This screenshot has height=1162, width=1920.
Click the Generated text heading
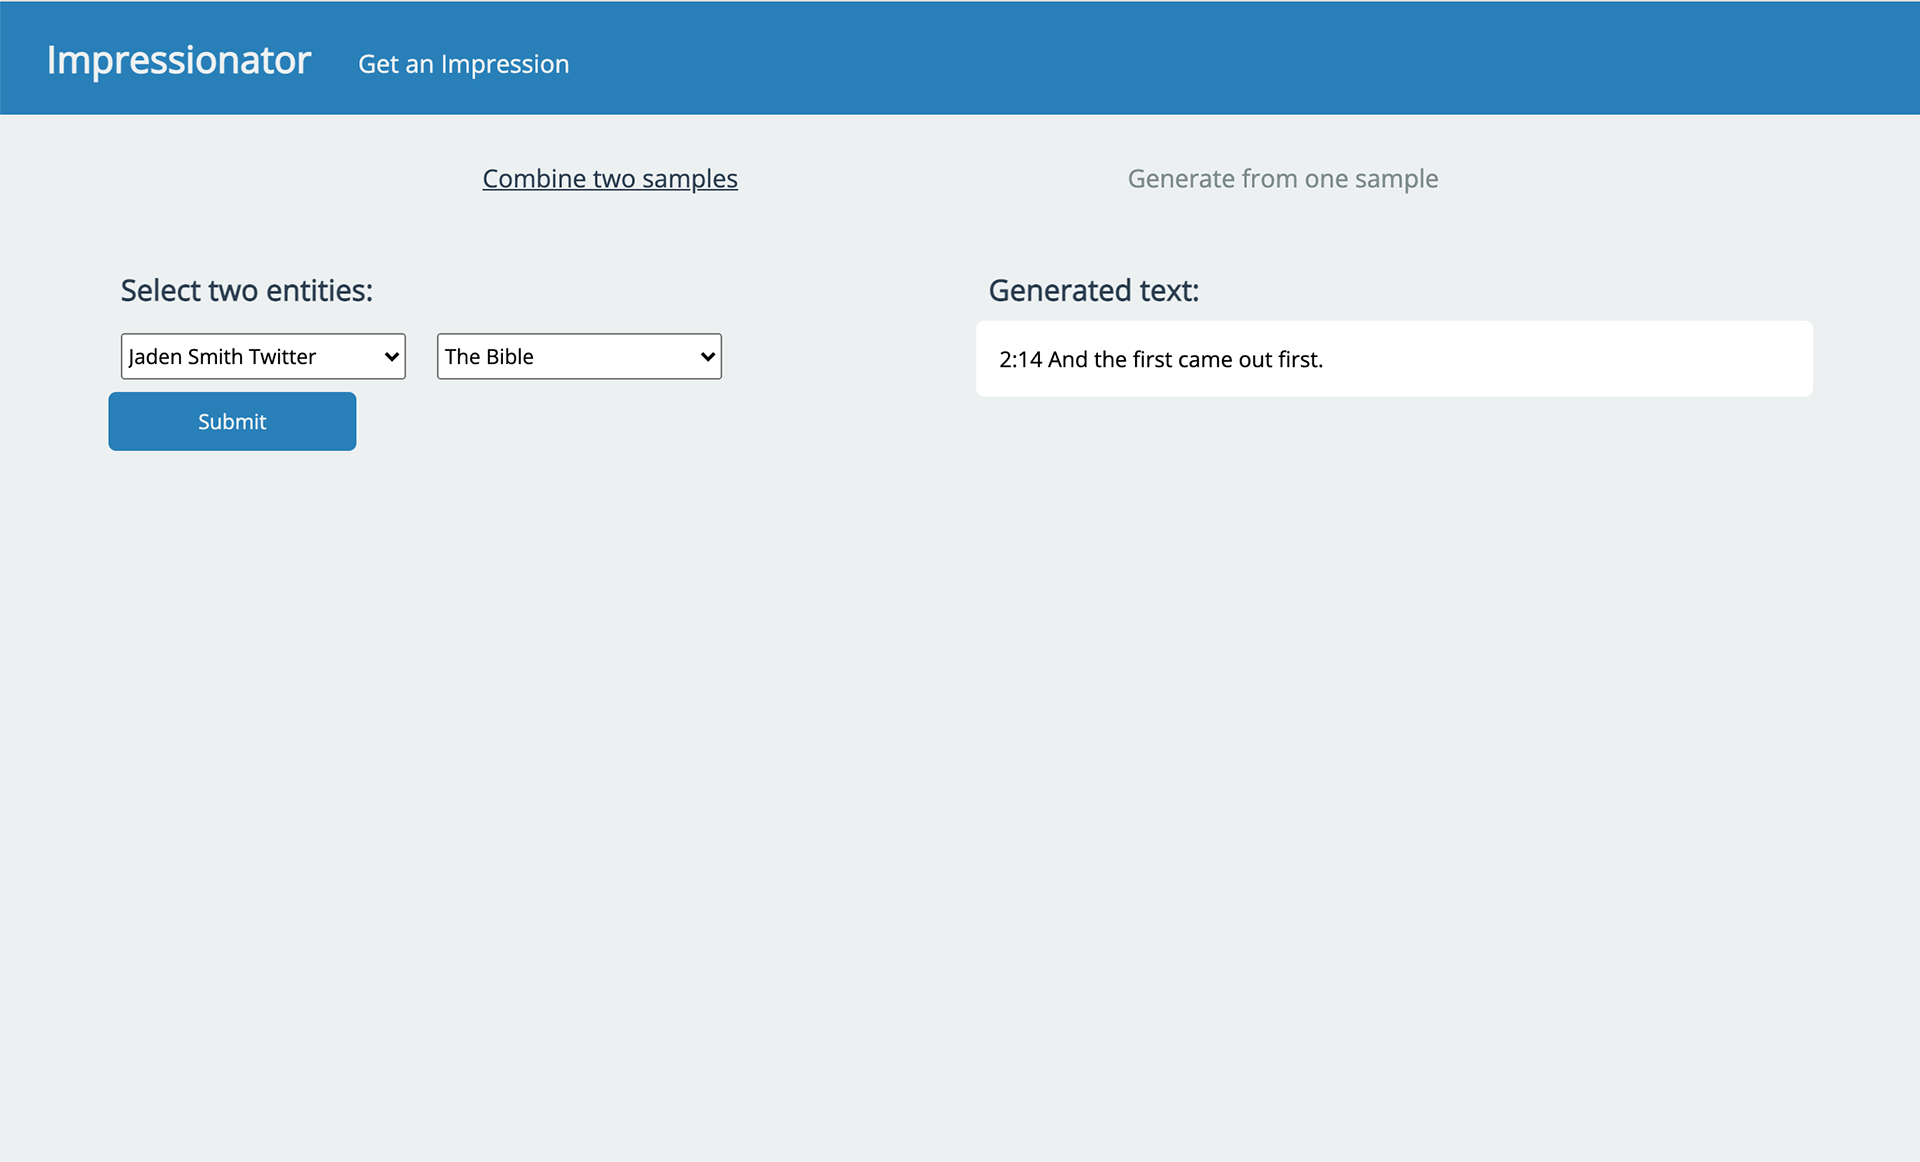(1093, 291)
